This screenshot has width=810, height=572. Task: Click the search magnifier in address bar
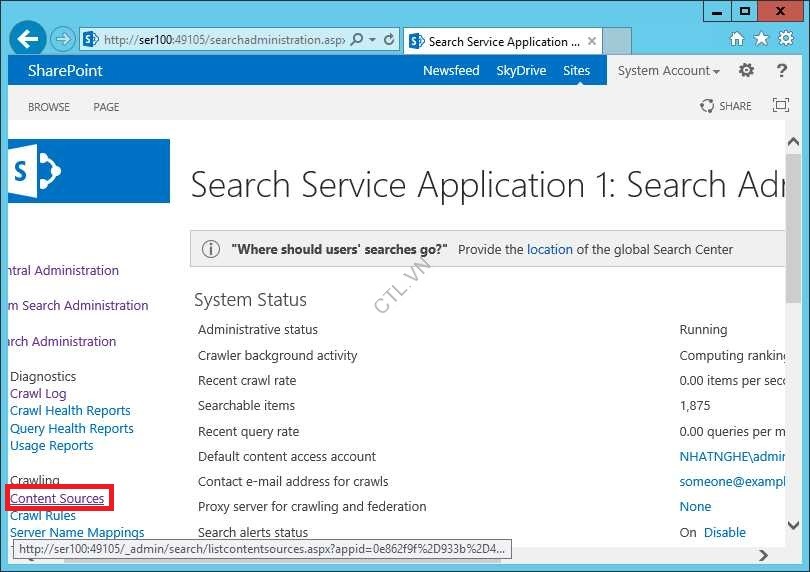click(x=356, y=40)
